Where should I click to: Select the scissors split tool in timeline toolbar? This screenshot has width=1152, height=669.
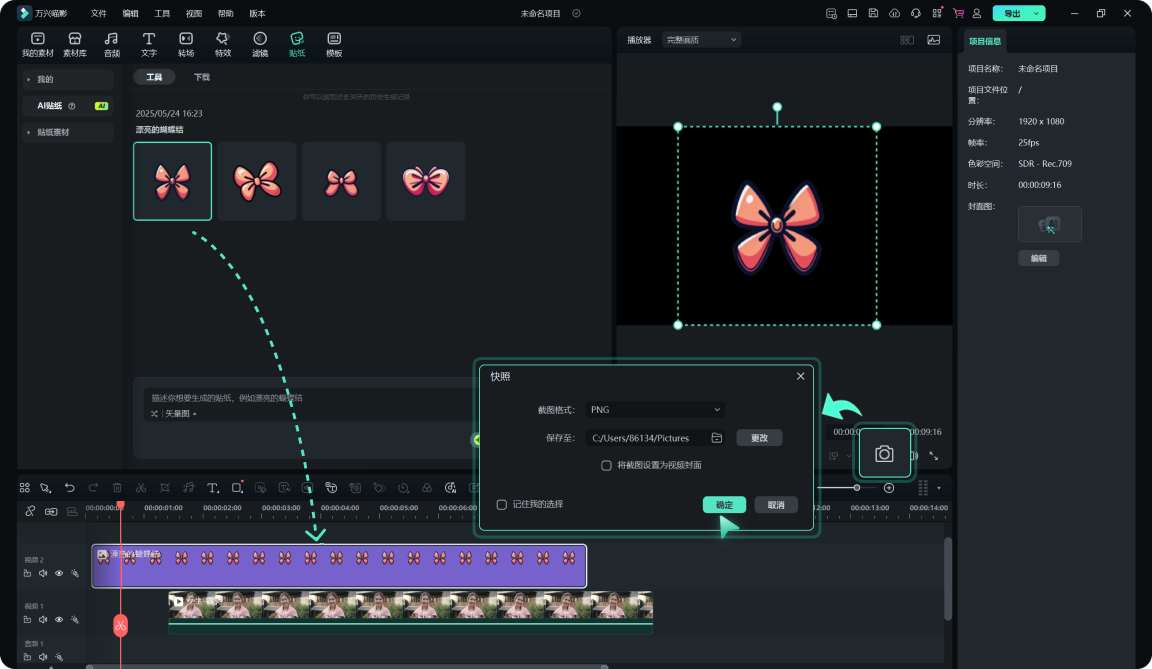click(141, 488)
